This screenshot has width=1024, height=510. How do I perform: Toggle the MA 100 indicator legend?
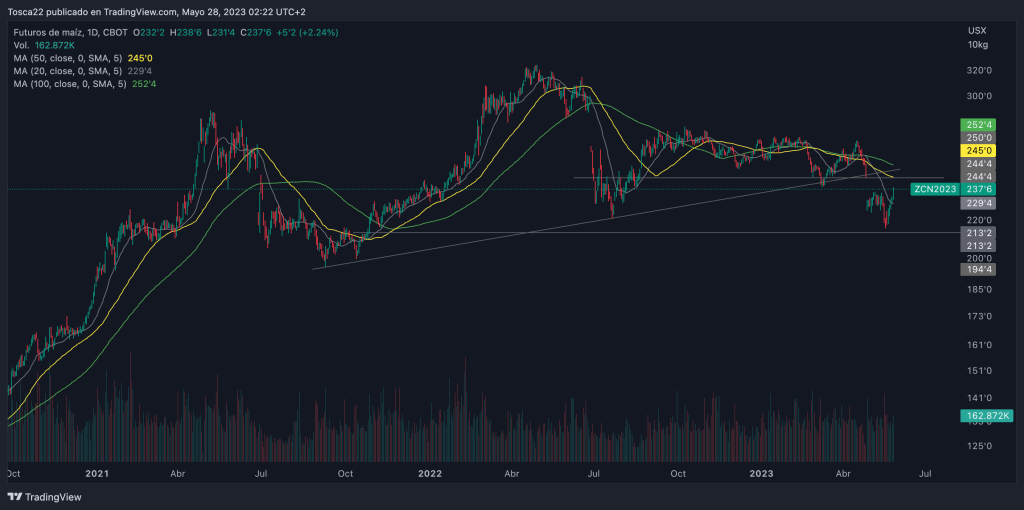(70, 84)
